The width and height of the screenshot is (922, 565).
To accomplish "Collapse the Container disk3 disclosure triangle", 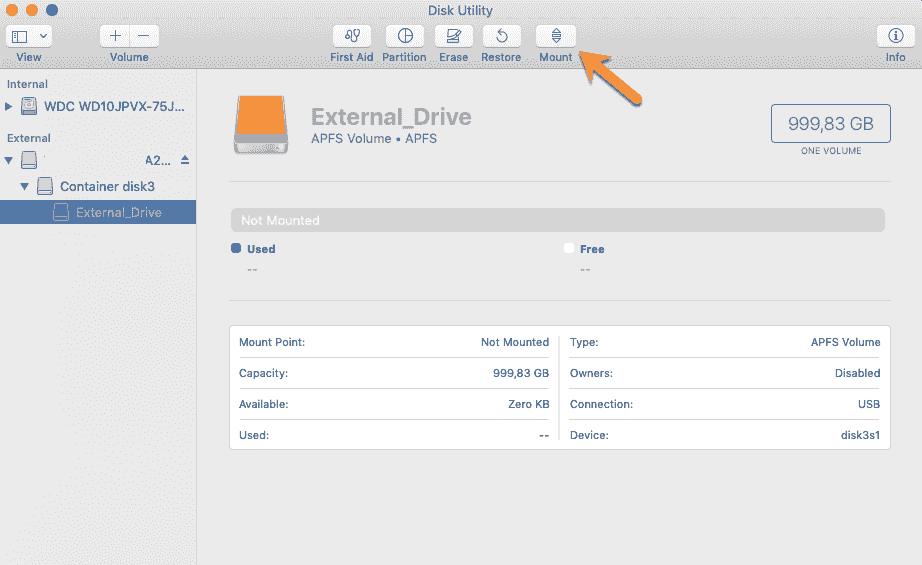I will pyautogui.click(x=24, y=186).
